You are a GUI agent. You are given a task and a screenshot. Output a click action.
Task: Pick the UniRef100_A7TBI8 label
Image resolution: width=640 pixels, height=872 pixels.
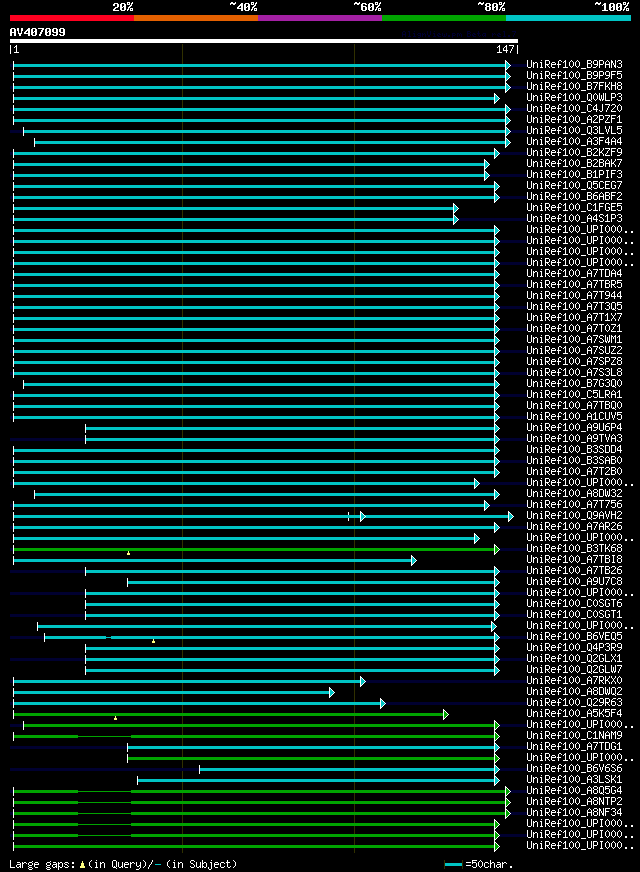pyautogui.click(x=574, y=559)
